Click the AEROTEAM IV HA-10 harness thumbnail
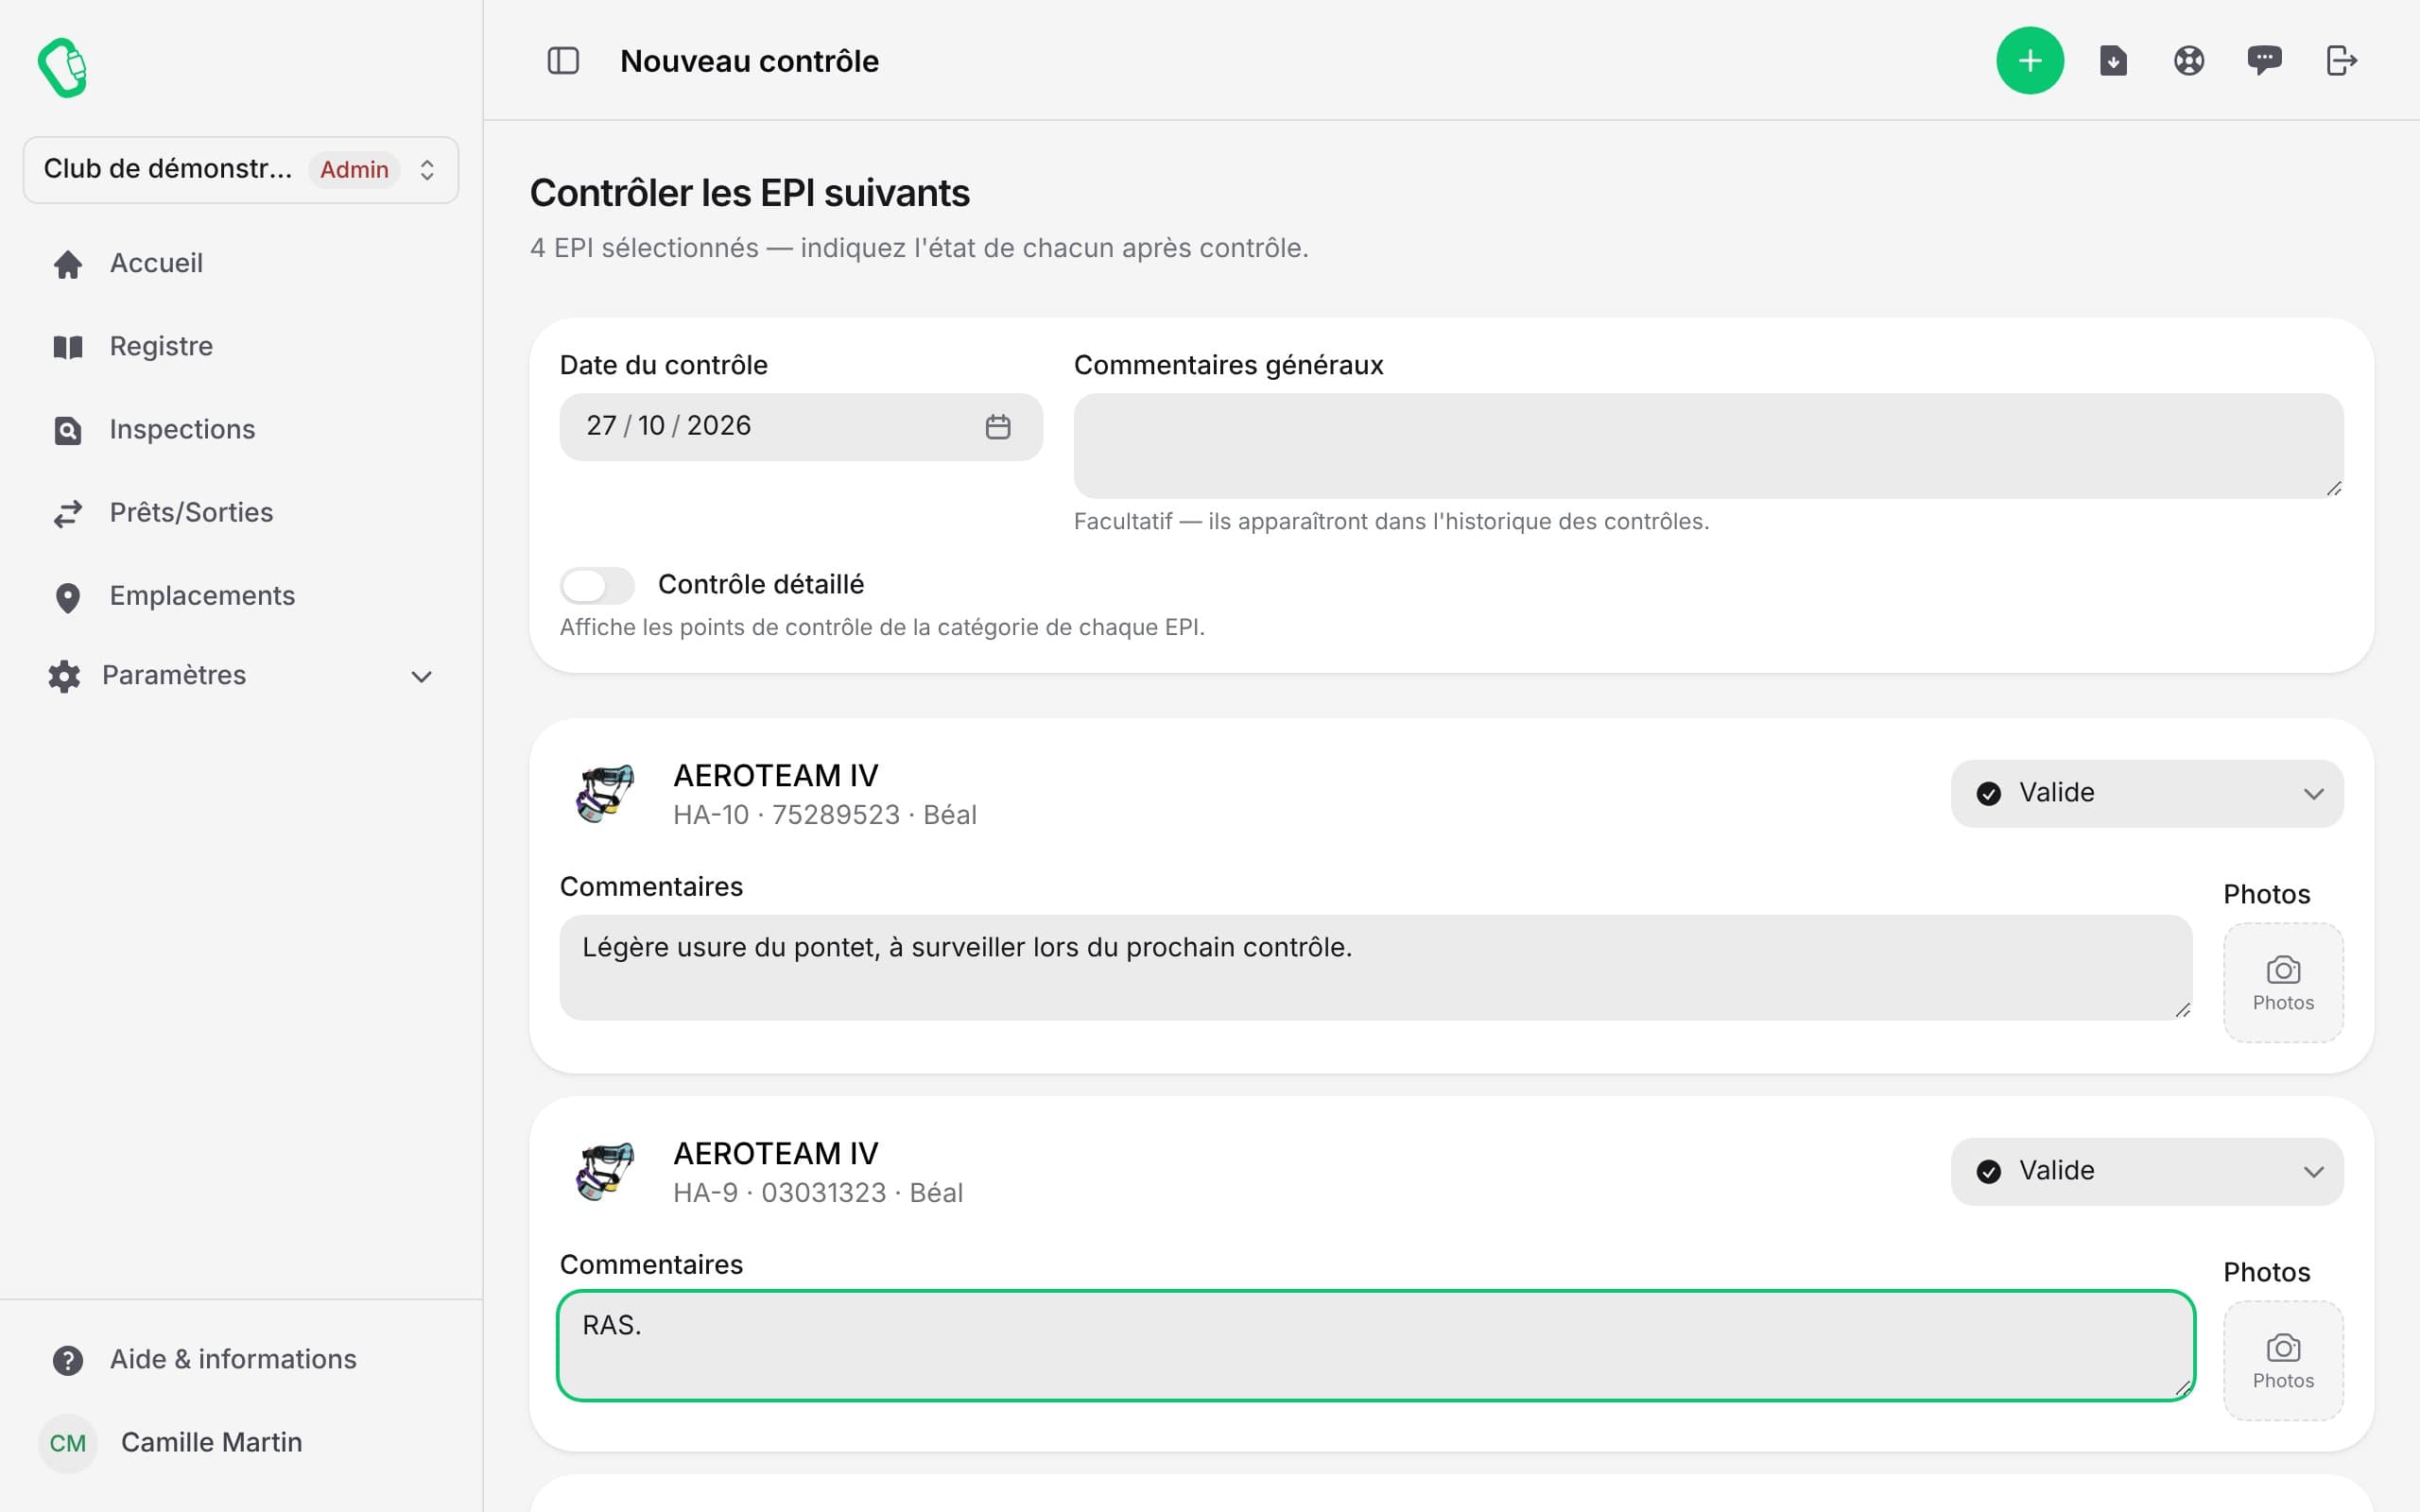 (605, 794)
